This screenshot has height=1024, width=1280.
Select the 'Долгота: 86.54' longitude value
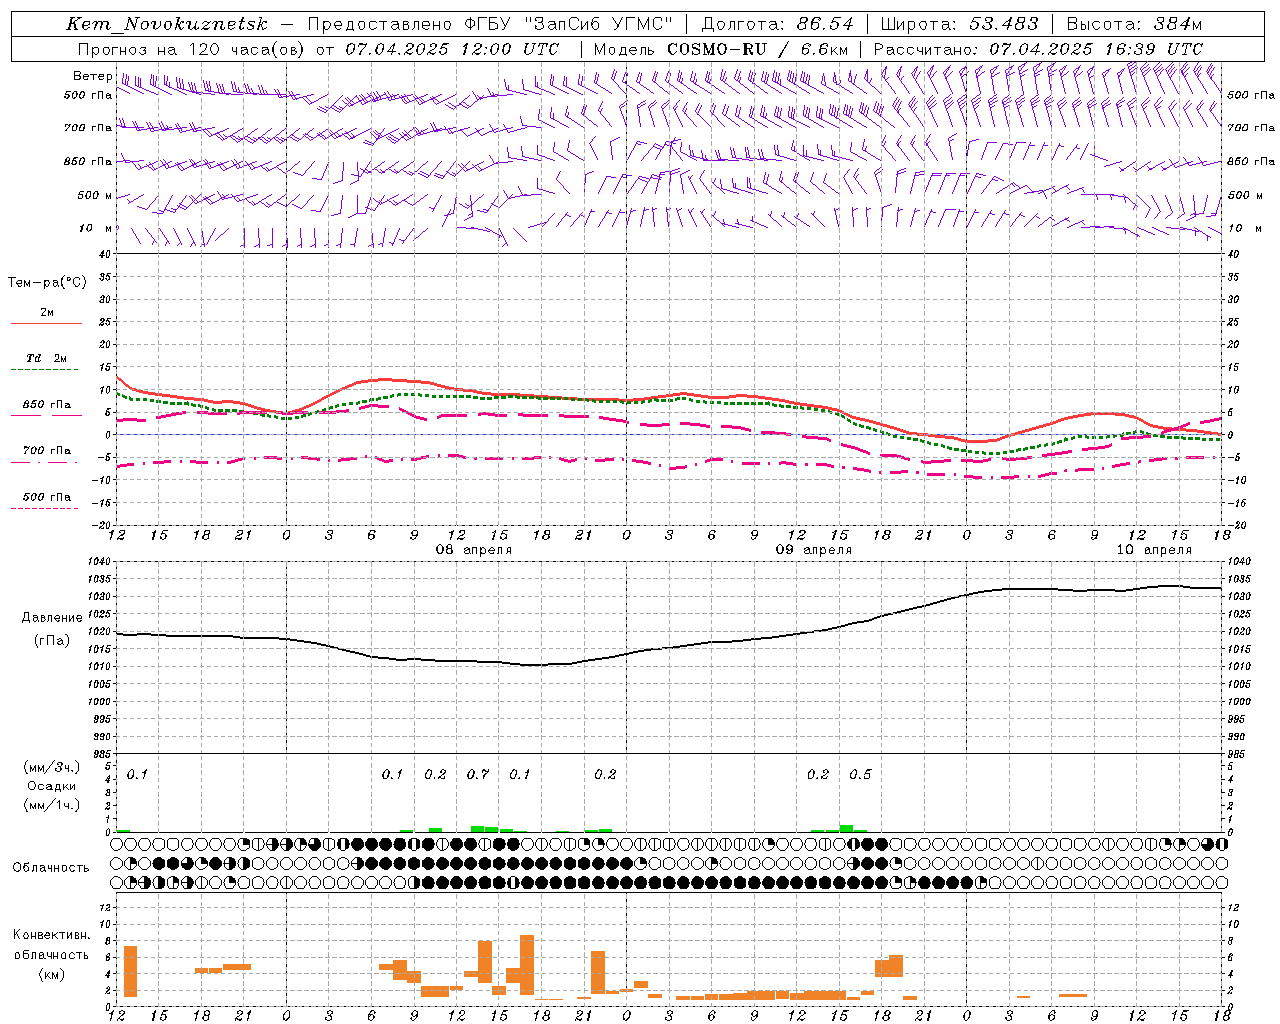coord(778,24)
